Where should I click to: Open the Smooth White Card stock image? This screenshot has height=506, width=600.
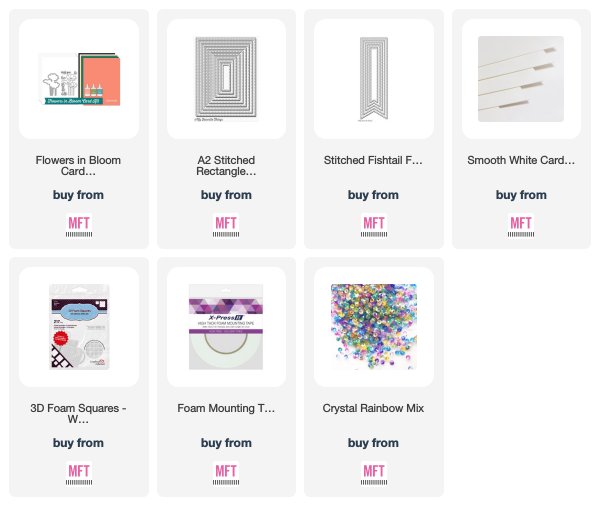[x=521, y=79]
